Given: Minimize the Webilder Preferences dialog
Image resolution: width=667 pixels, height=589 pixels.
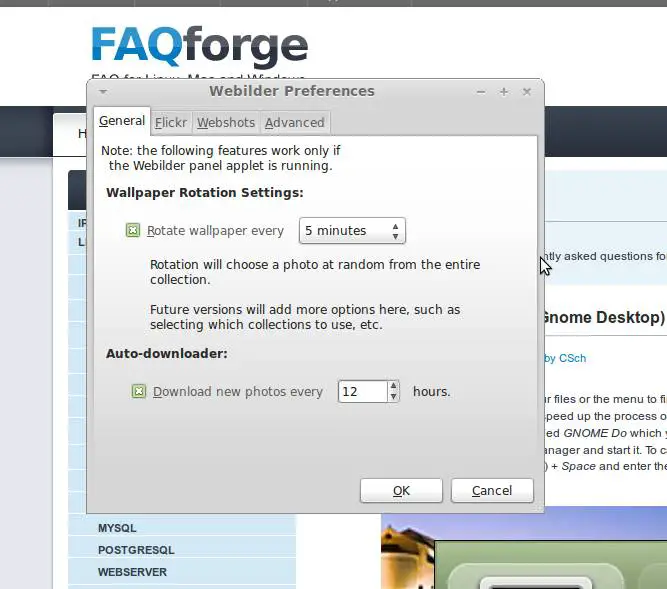Looking at the screenshot, I should (481, 92).
